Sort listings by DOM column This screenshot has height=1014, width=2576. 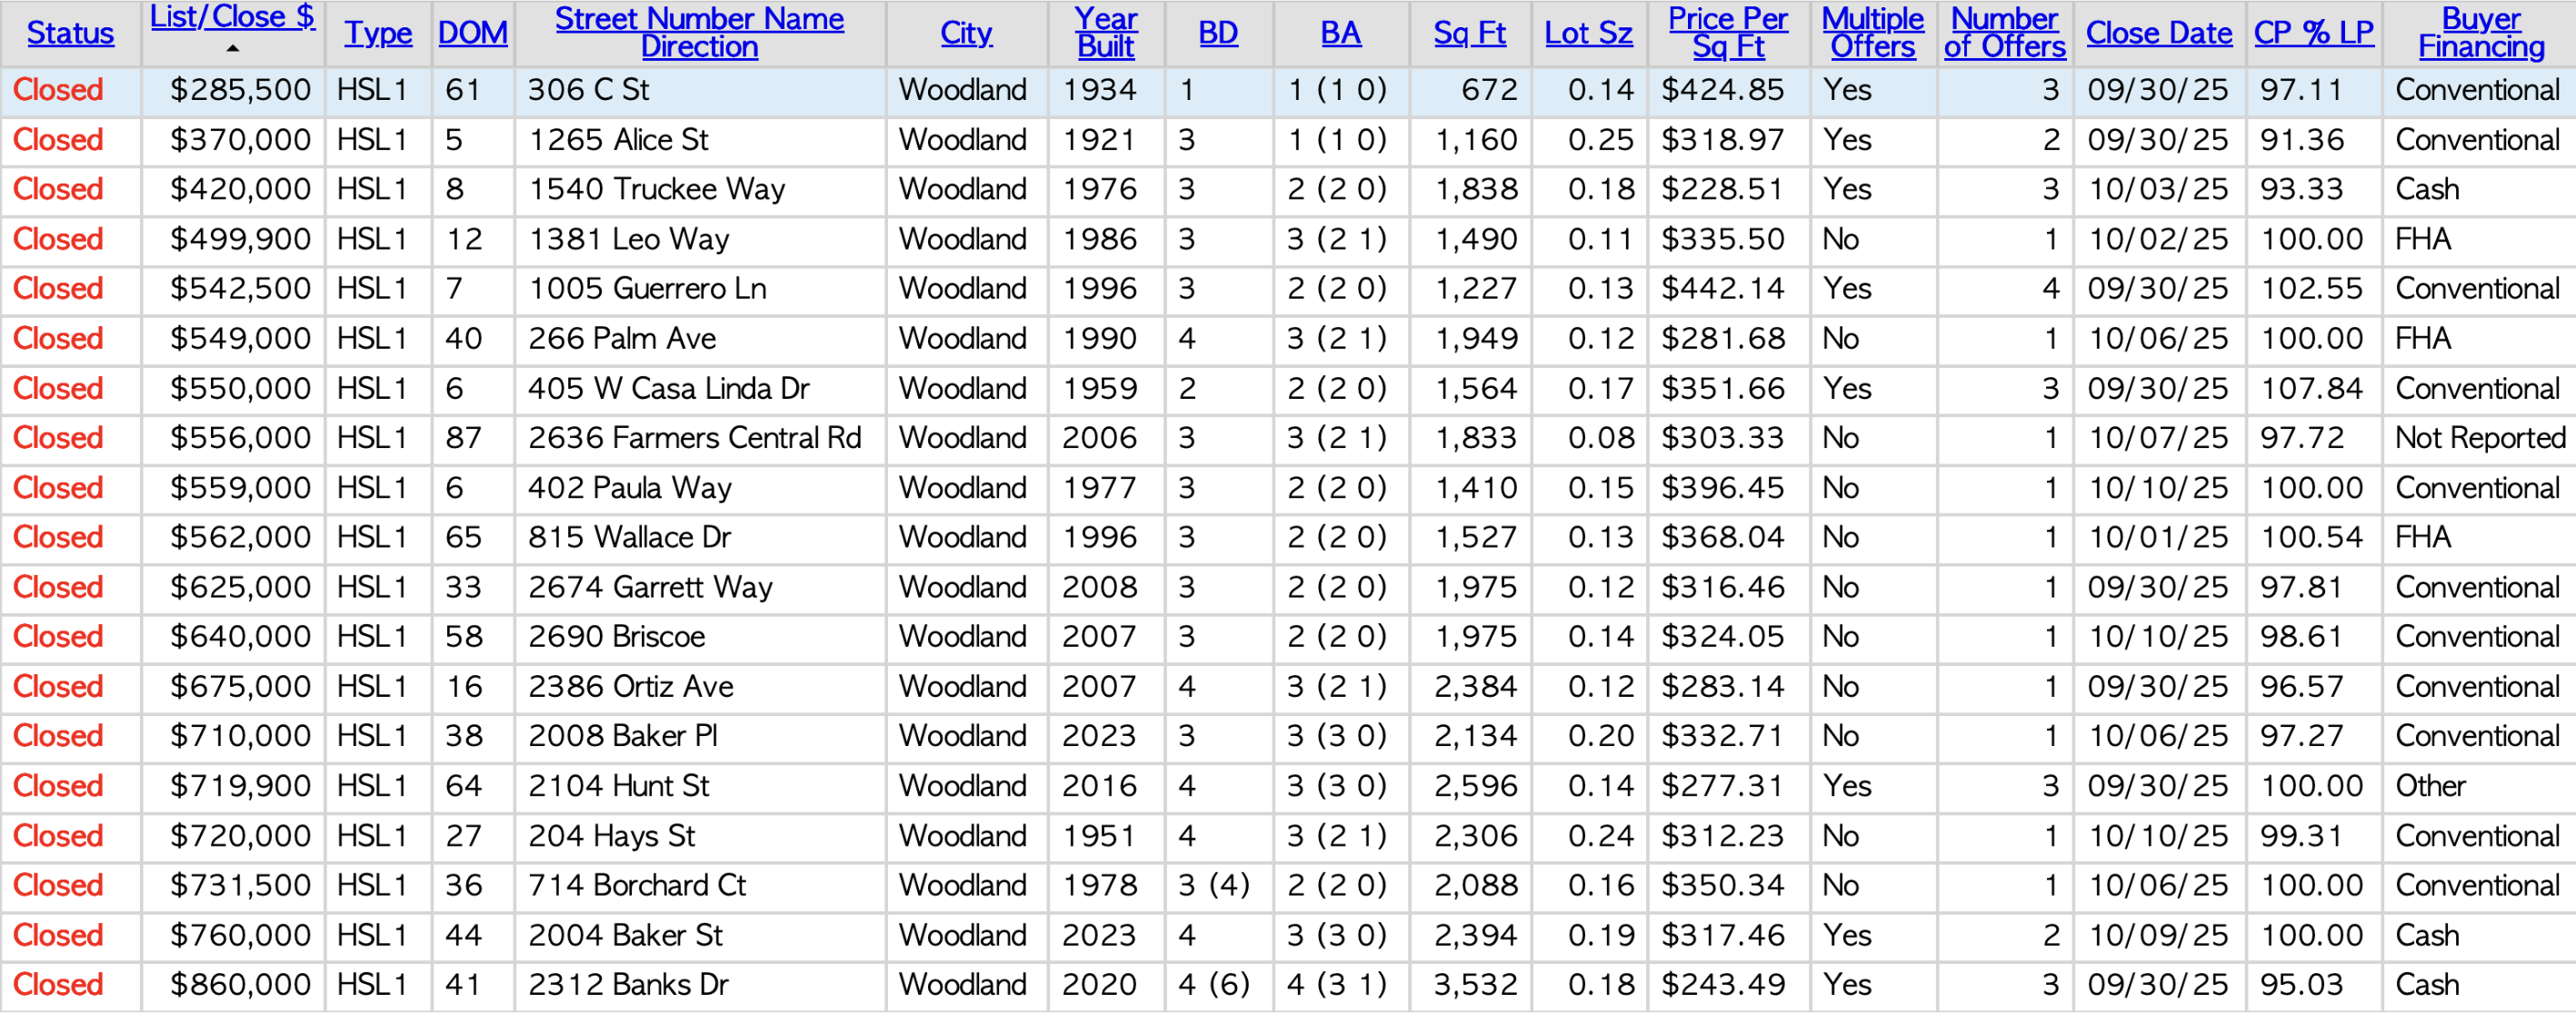point(472,33)
